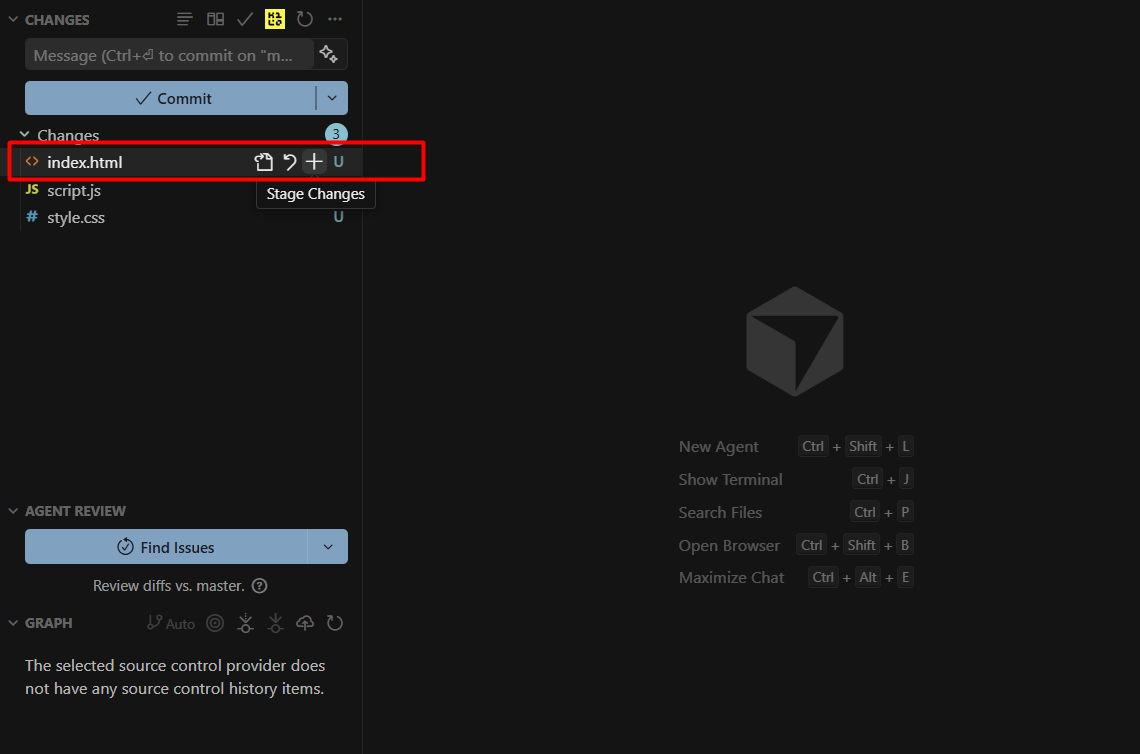1140x754 pixels.
Task: Refresh the Changes source control panel
Action: coord(305,20)
